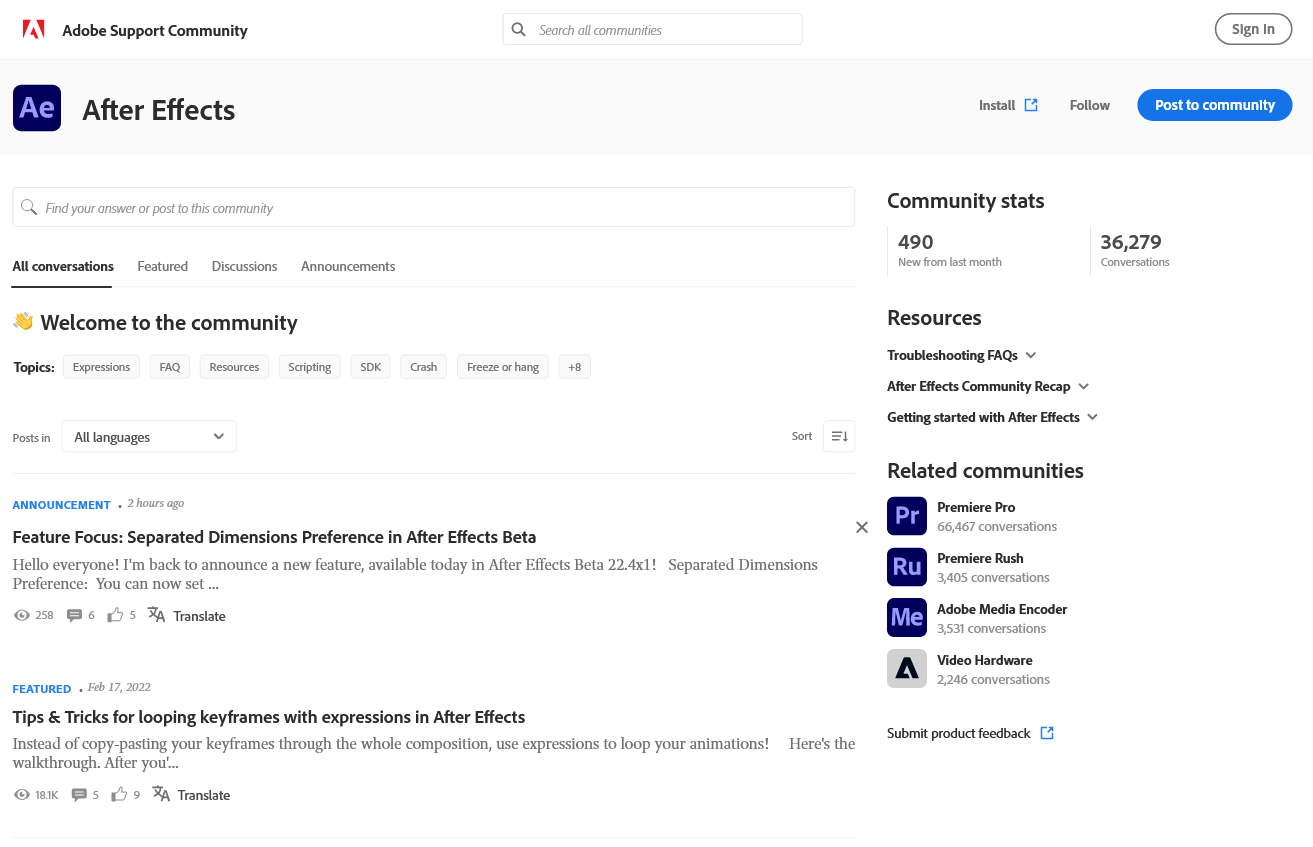Follow the After Effects community

point(1089,105)
